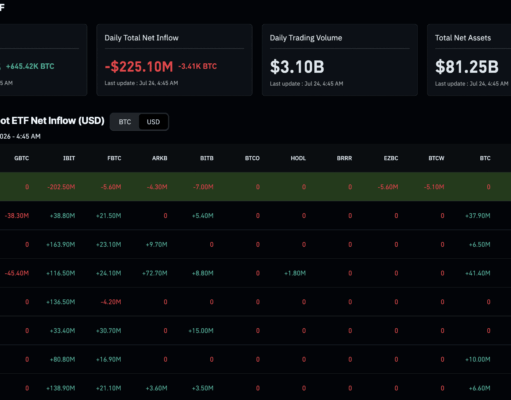Screen dimensions: 511x400
Task: Select the -7.00M BITB cell
Action: 203,187
